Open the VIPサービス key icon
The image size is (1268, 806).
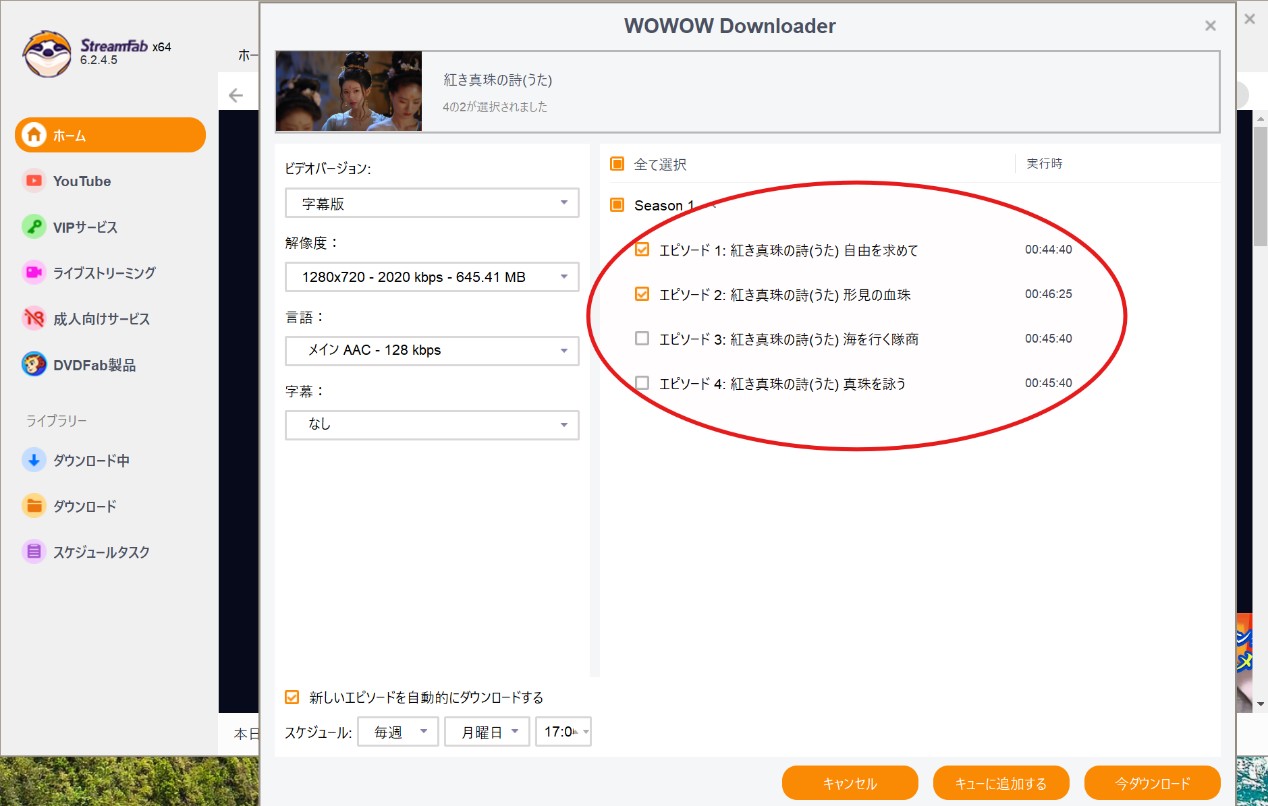pos(34,227)
